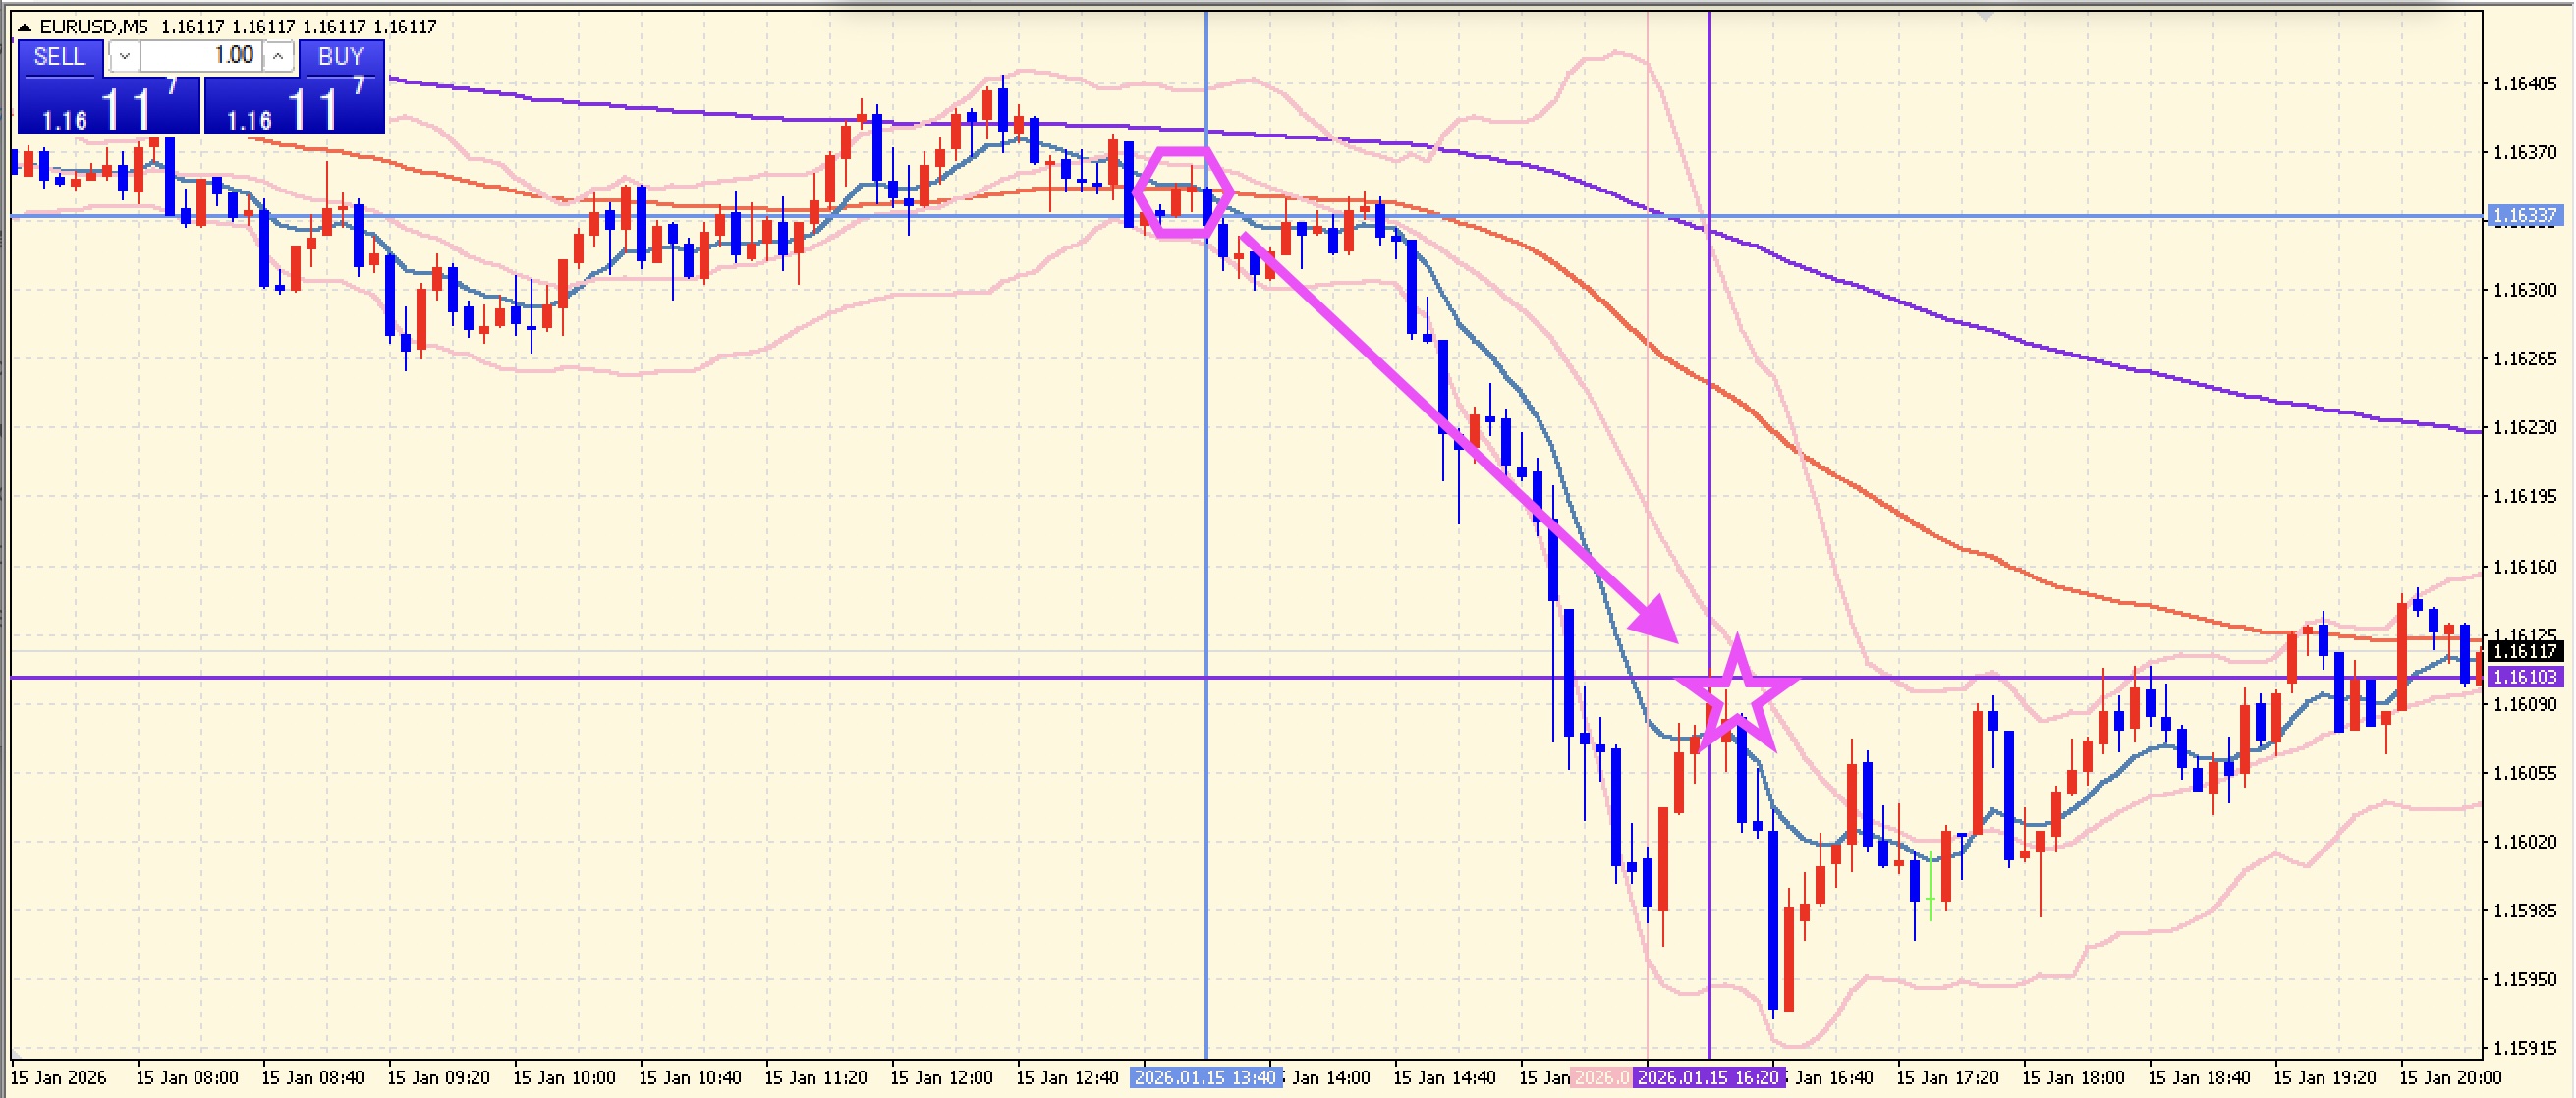Click the BUY button
Image resolution: width=2576 pixels, height=1098 pixels.
(x=341, y=57)
